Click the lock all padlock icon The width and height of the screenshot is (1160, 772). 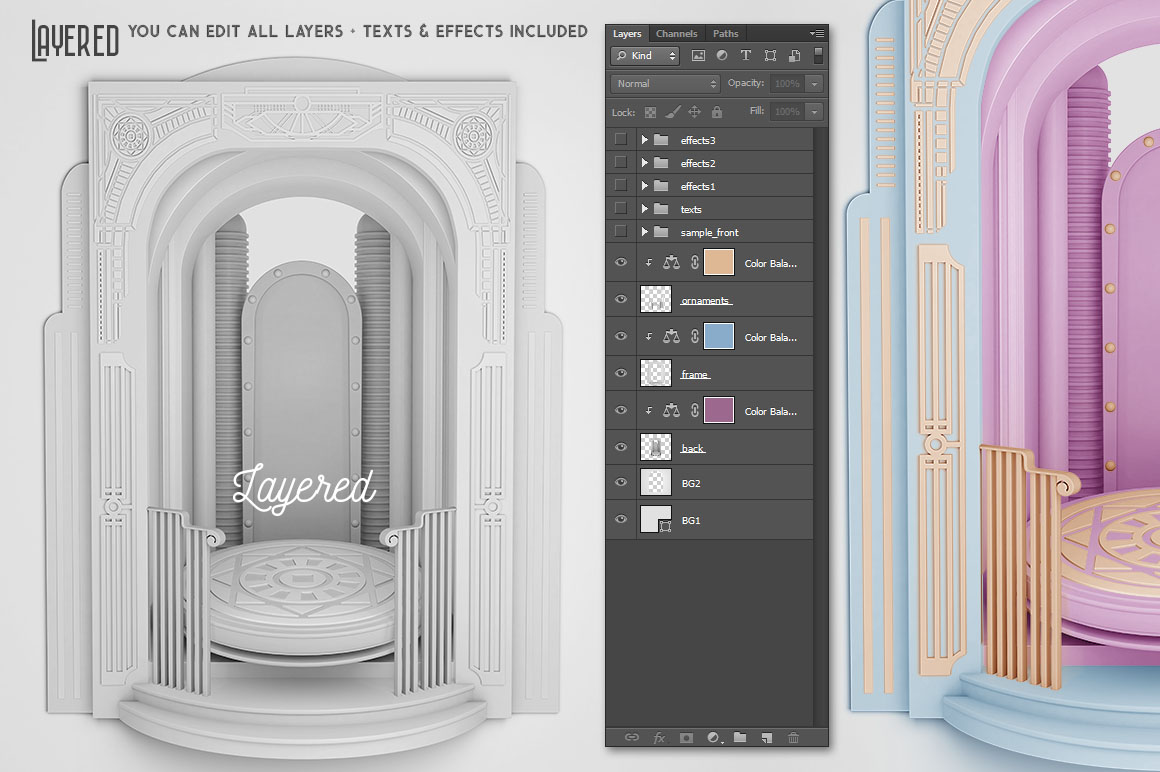coord(716,112)
